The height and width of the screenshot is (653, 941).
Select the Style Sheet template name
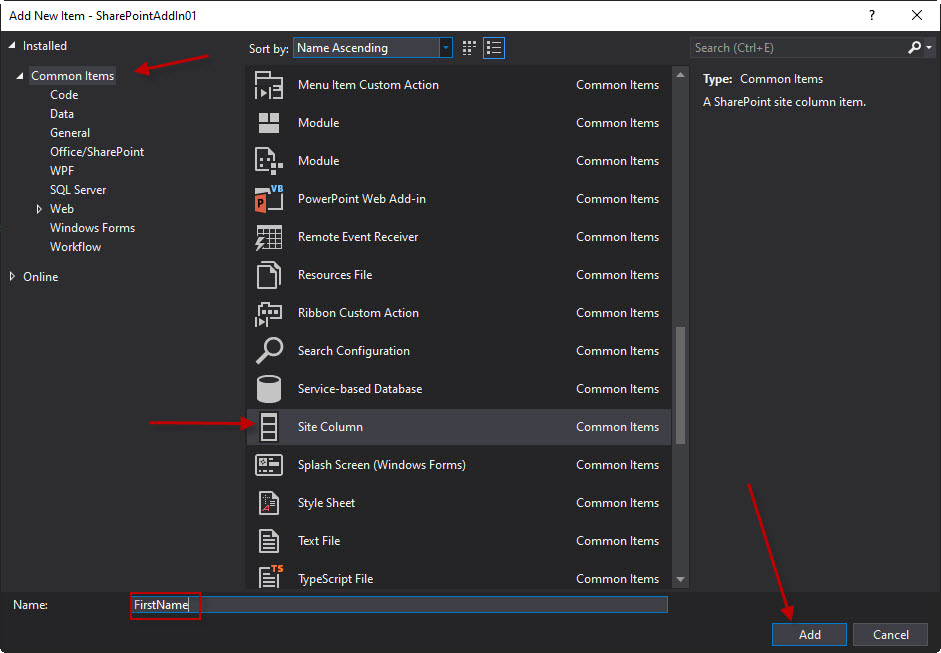coord(326,503)
